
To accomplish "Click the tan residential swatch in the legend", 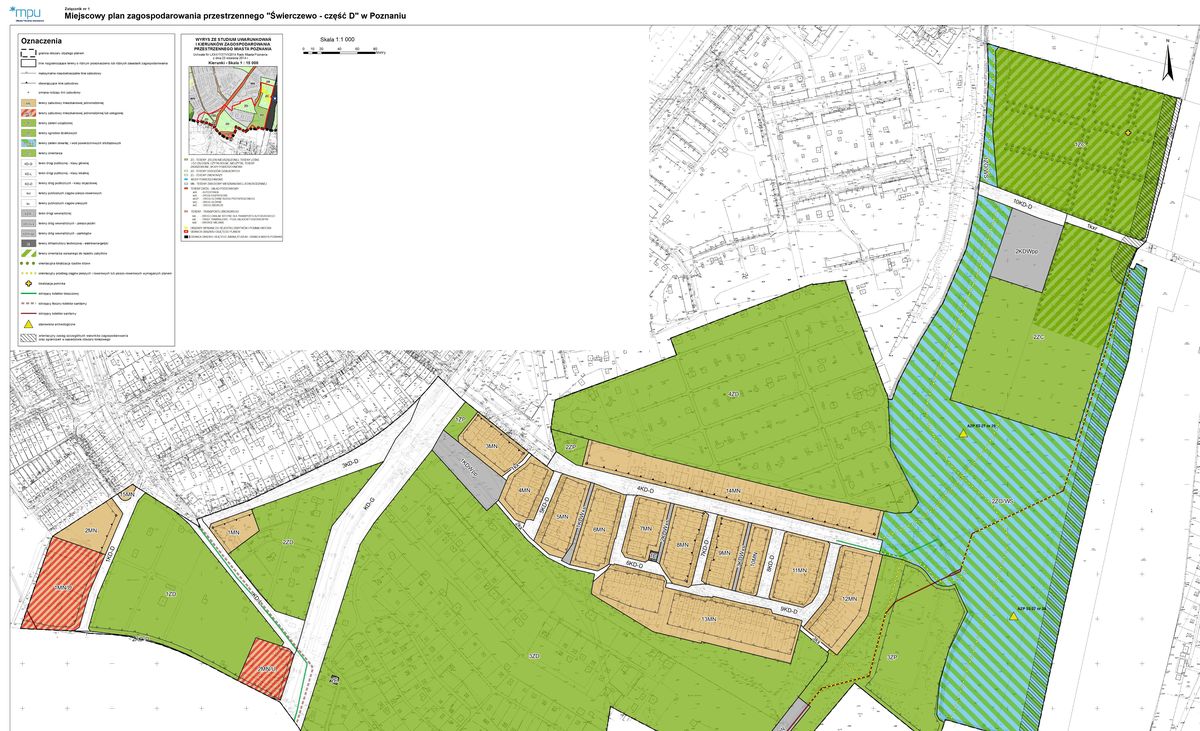I will coord(30,103).
